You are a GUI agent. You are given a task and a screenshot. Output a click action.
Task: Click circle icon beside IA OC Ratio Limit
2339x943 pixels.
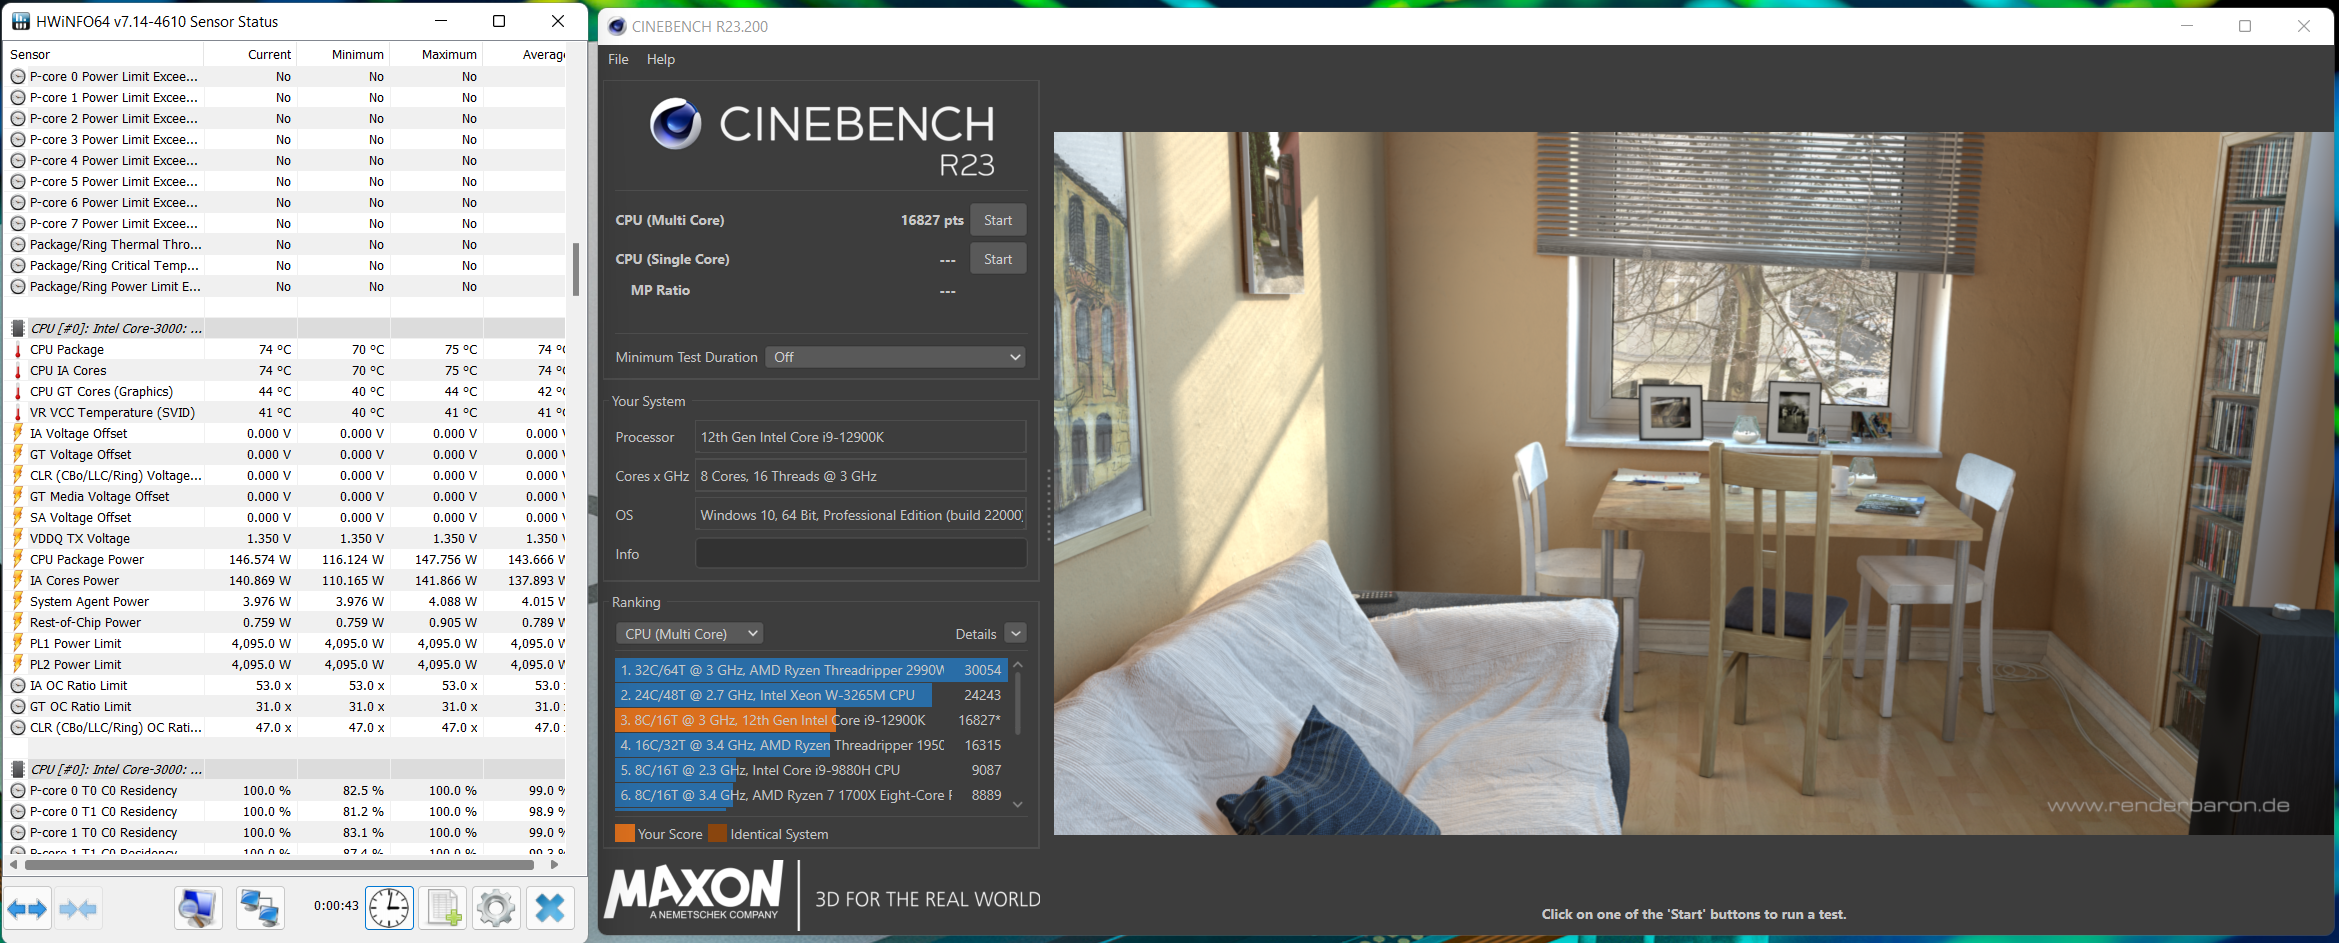(x=18, y=685)
